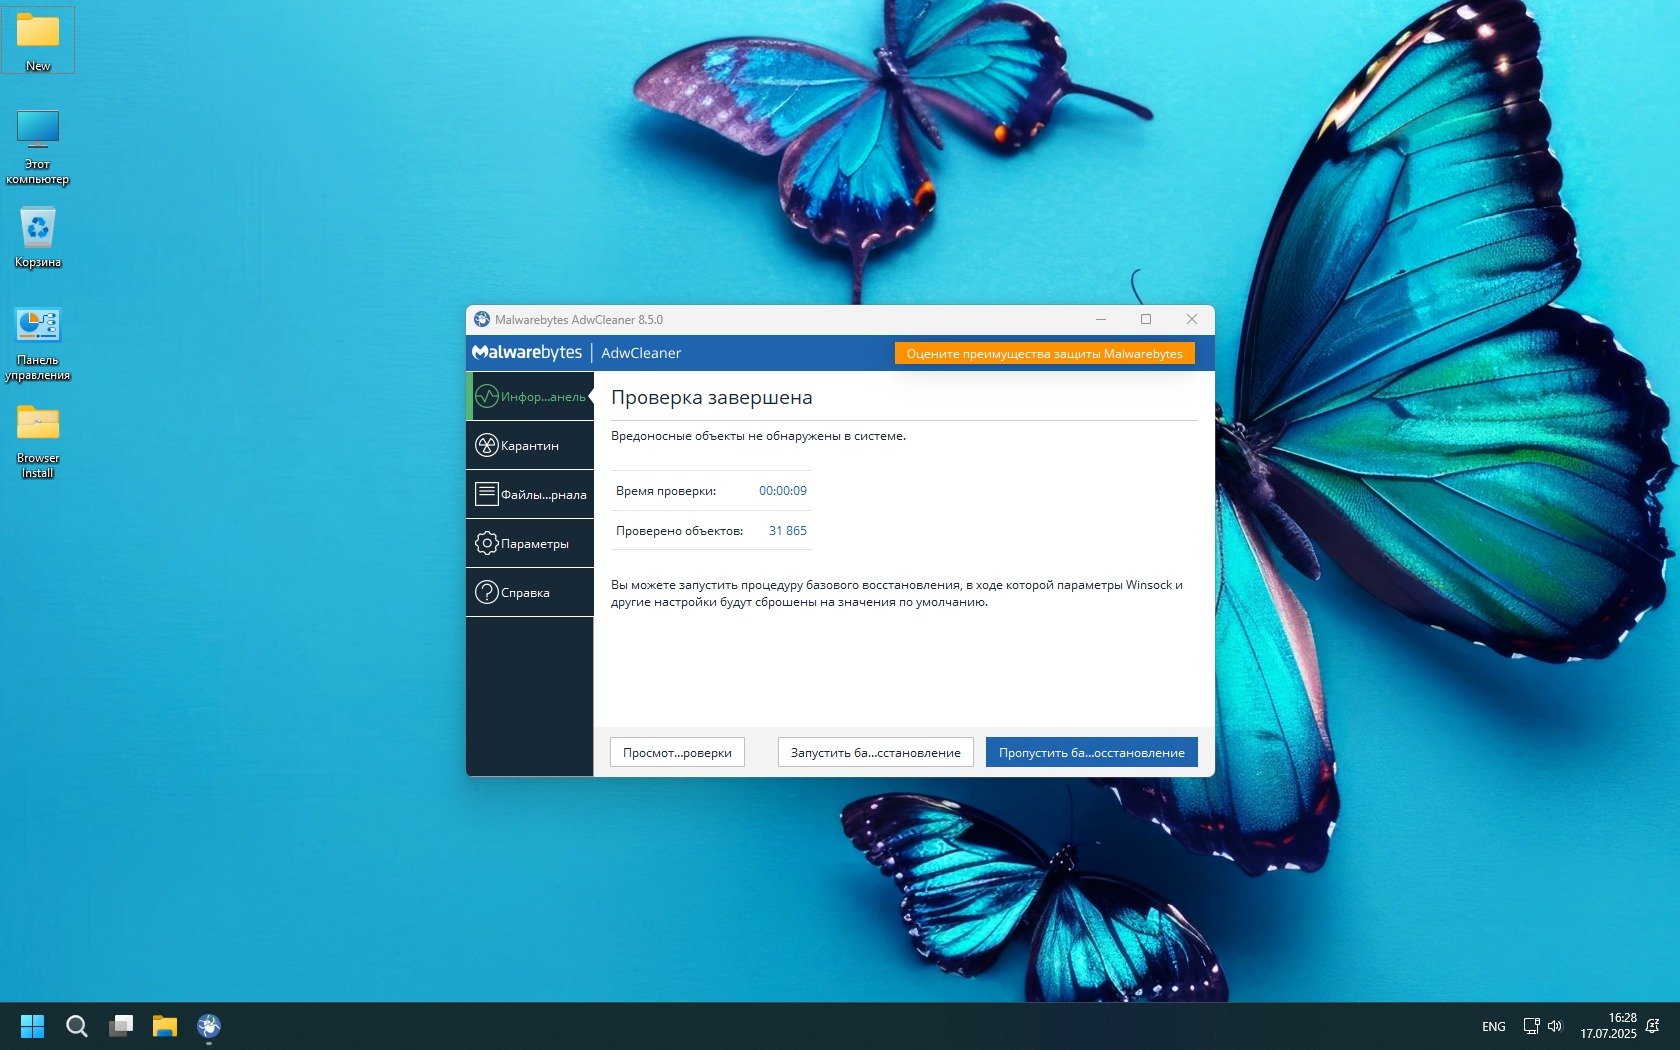
Task: Click Пропустить базовое восстановление button
Action: point(1091,753)
